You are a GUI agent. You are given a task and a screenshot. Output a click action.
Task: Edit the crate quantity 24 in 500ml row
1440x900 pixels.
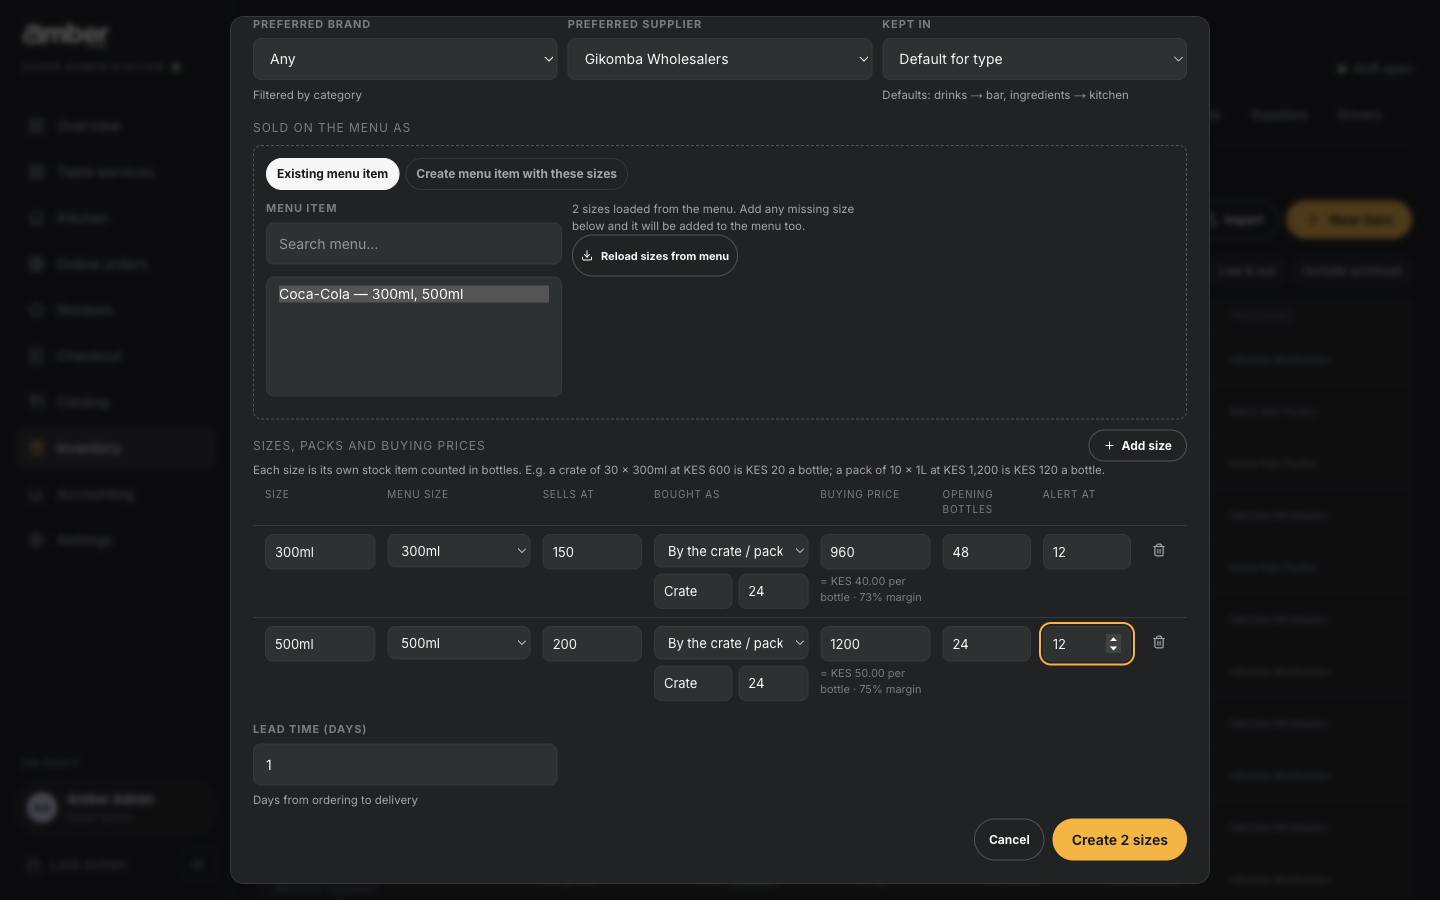(x=773, y=683)
